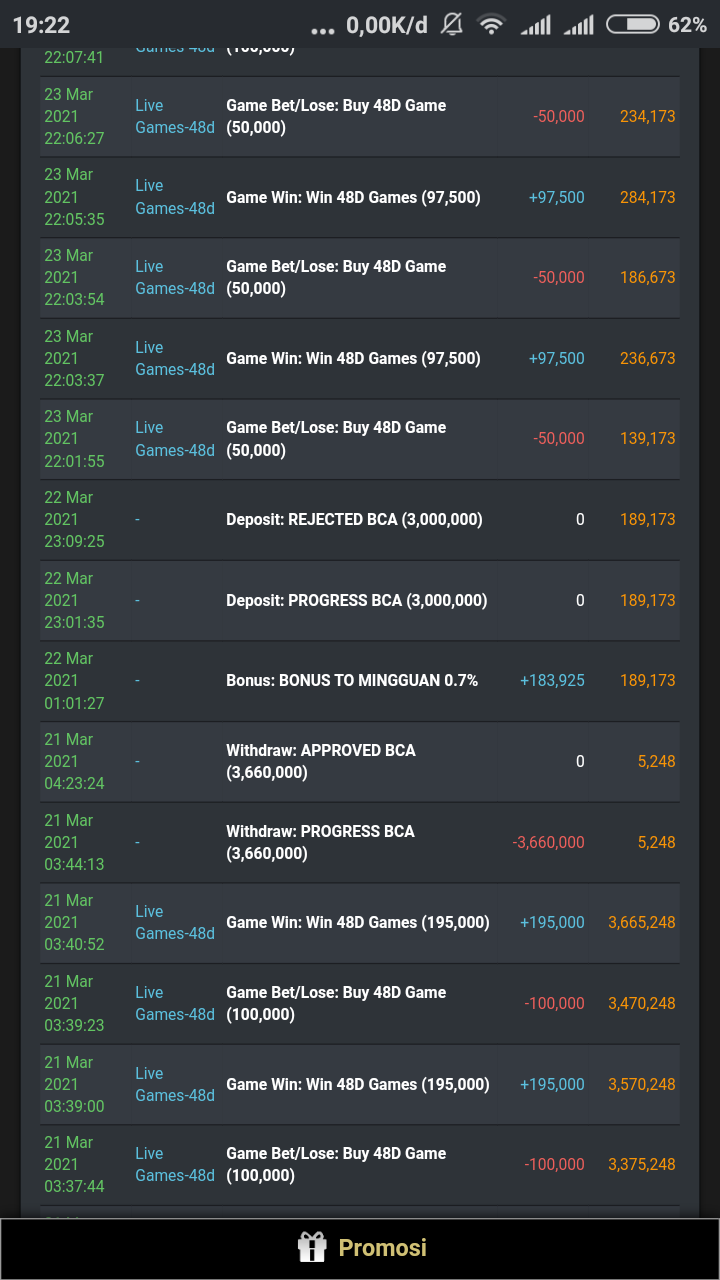Tap the three dots in status bar
720x1280 pixels.
coord(325,28)
